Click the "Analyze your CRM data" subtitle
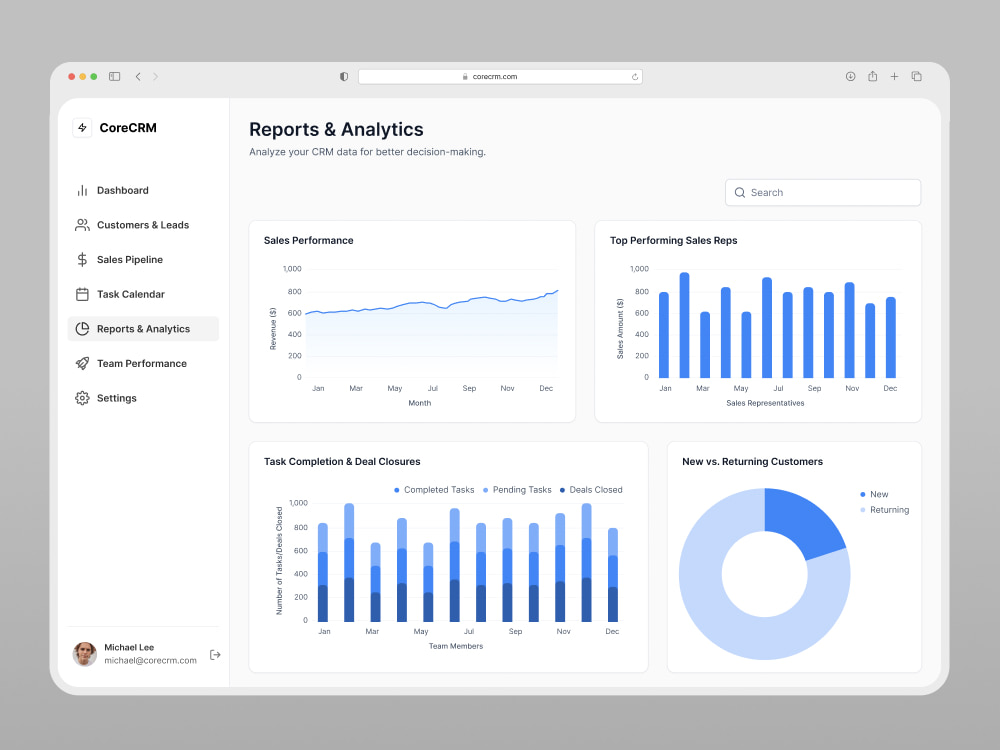This screenshot has height=750, width=1000. (x=367, y=152)
